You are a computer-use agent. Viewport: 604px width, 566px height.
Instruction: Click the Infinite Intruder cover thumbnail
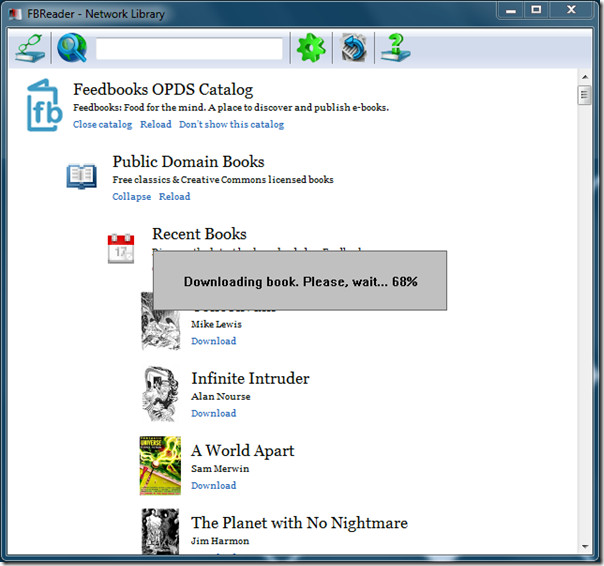pyautogui.click(x=160, y=394)
